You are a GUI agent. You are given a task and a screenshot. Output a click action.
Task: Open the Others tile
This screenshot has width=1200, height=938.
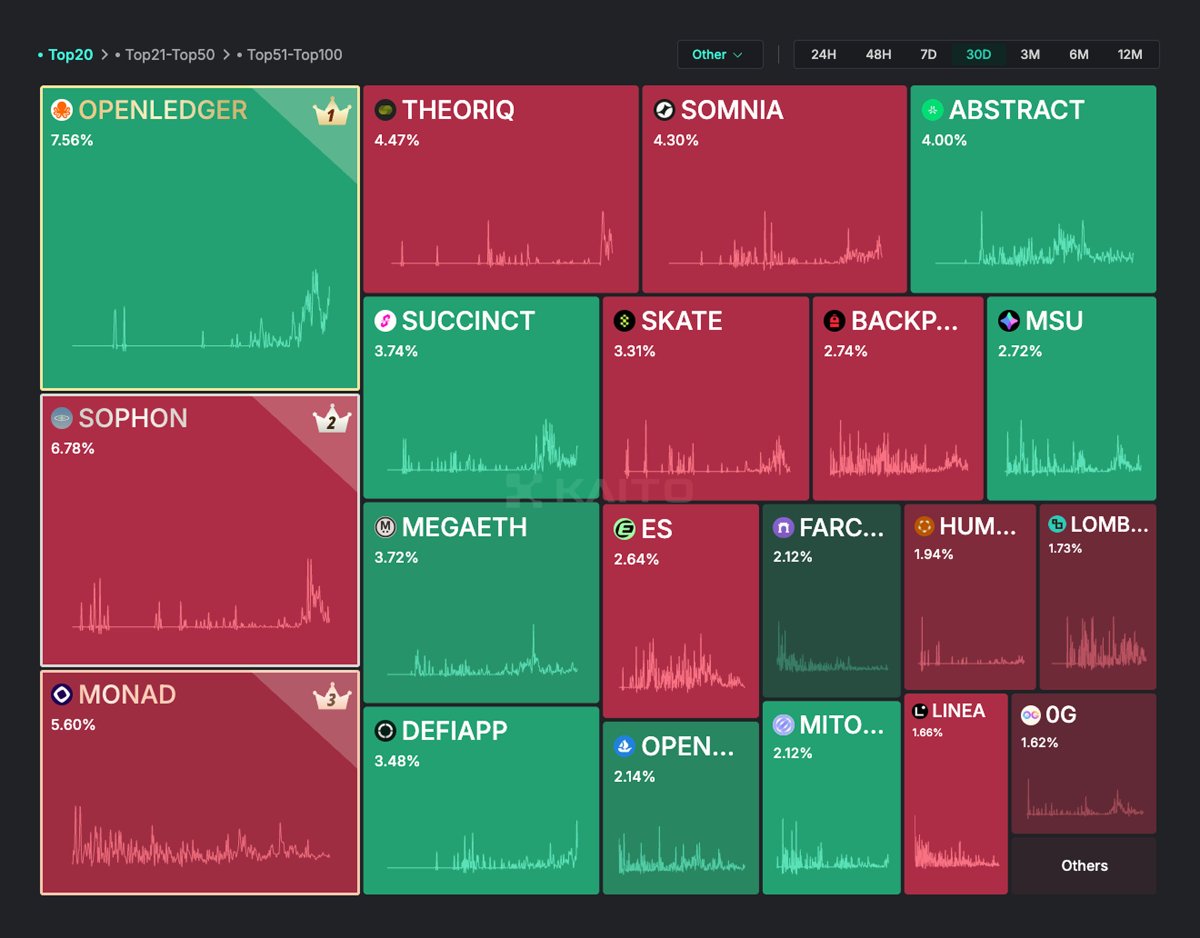1084,866
